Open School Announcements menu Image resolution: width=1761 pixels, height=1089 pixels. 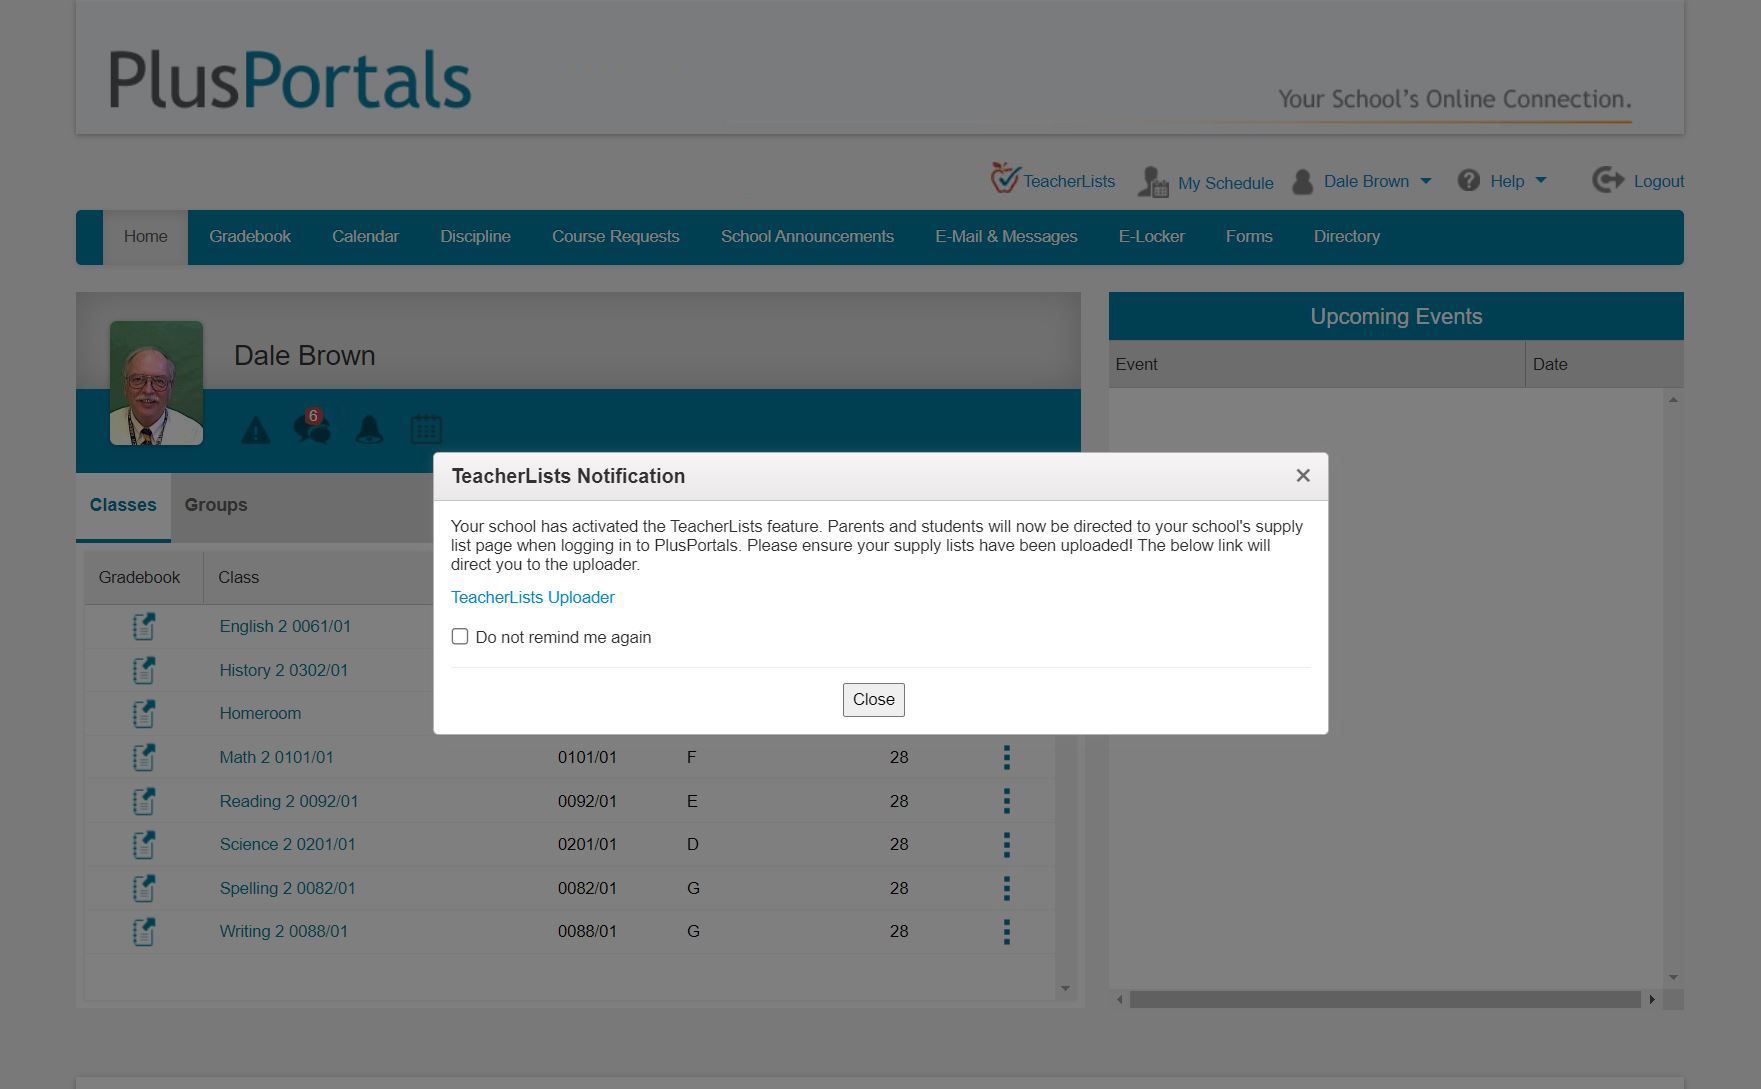click(x=807, y=237)
